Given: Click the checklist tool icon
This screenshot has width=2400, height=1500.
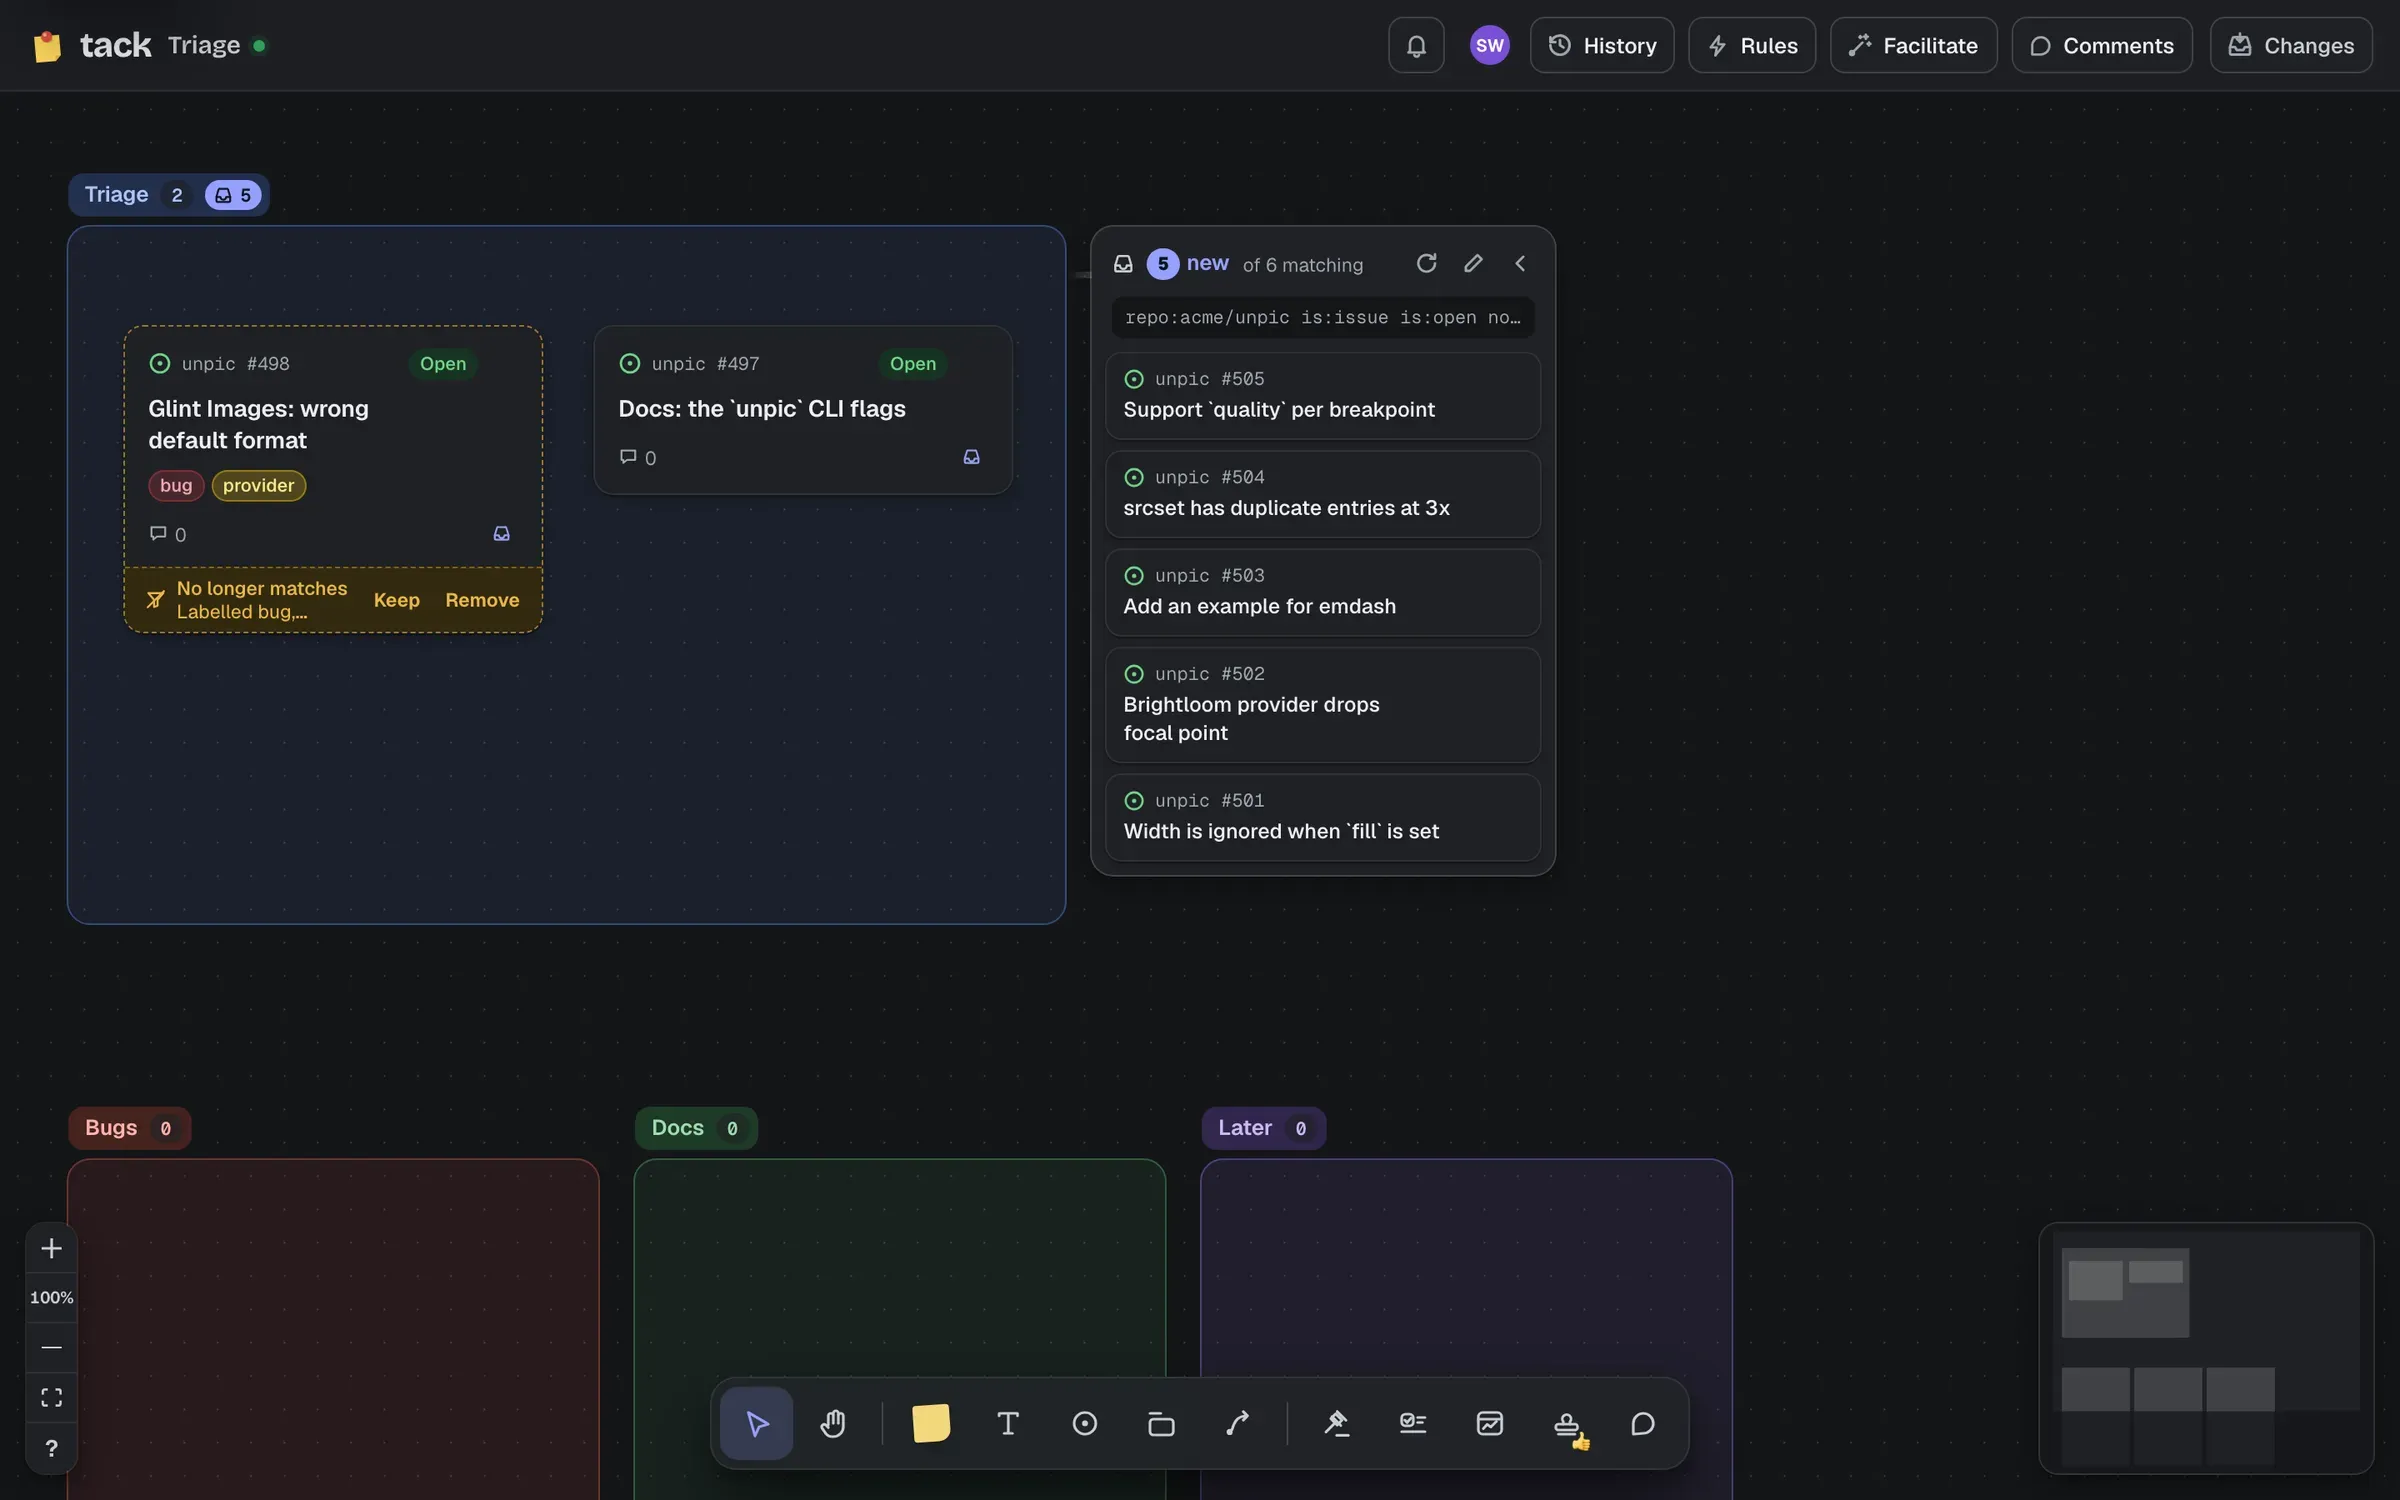Looking at the screenshot, I should point(1413,1423).
